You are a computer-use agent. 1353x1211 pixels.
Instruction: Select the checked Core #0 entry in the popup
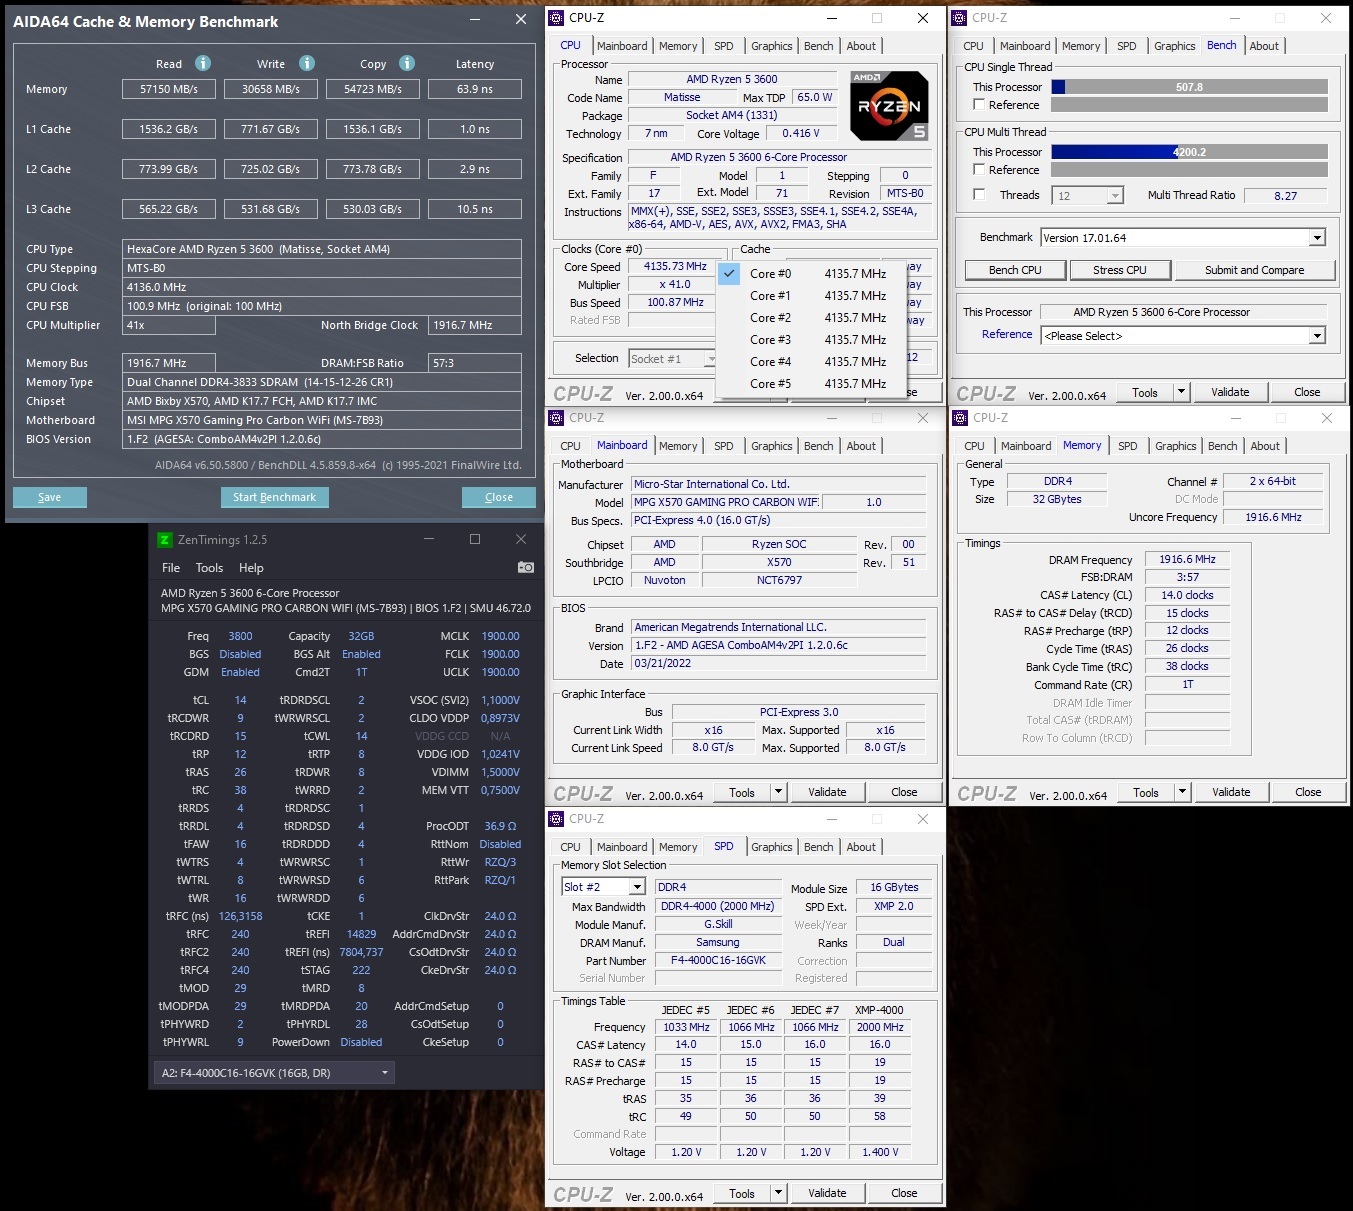click(x=811, y=274)
